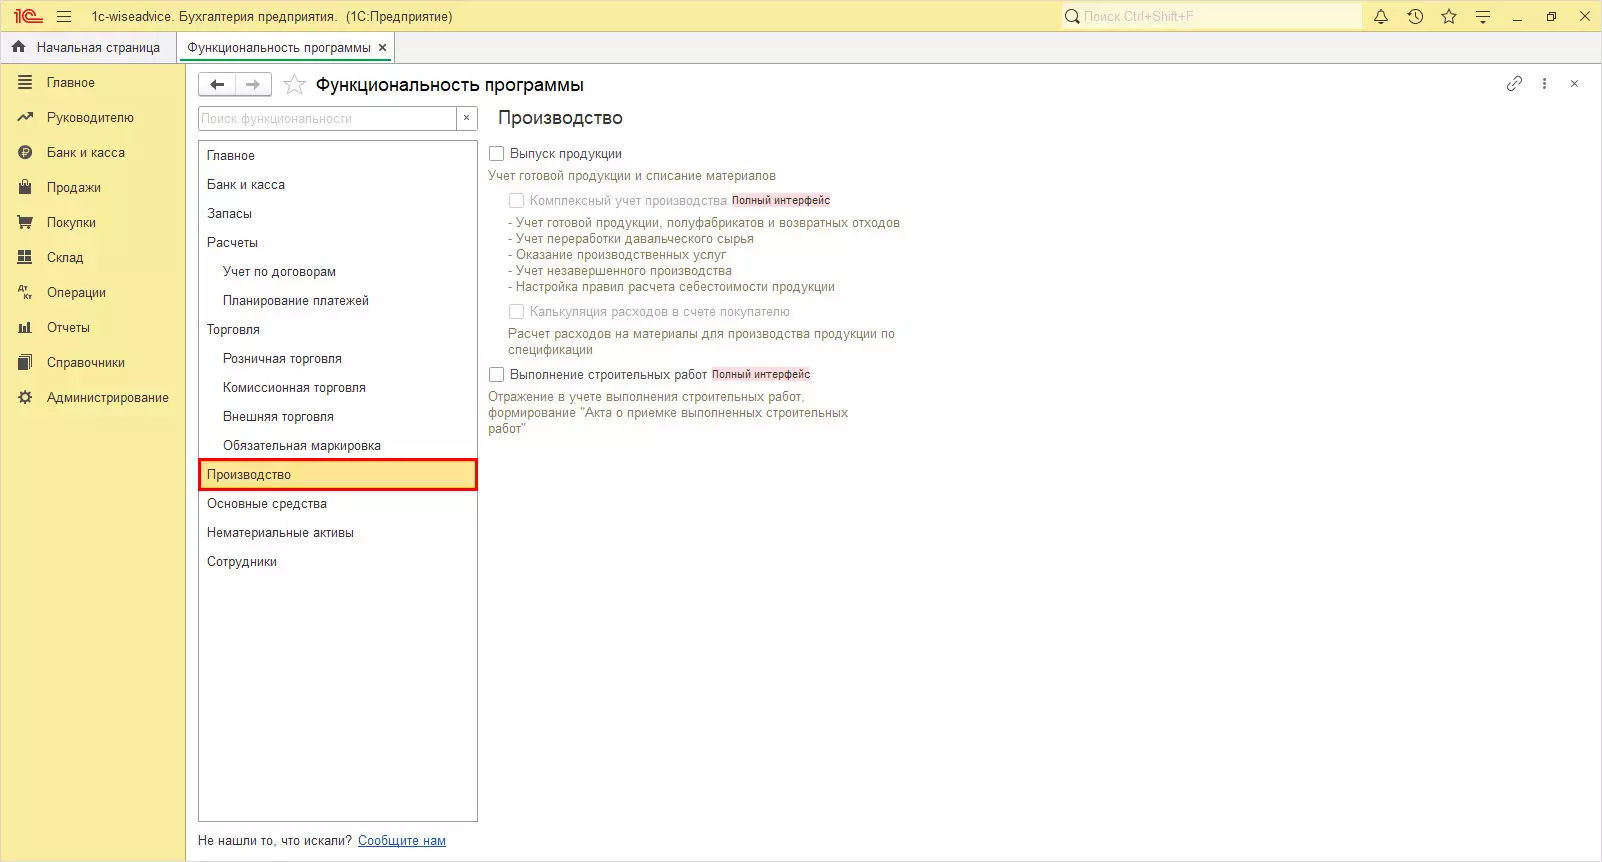This screenshot has width=1602, height=862.
Task: Select Обязательная маркировка item
Action: (x=338, y=445)
